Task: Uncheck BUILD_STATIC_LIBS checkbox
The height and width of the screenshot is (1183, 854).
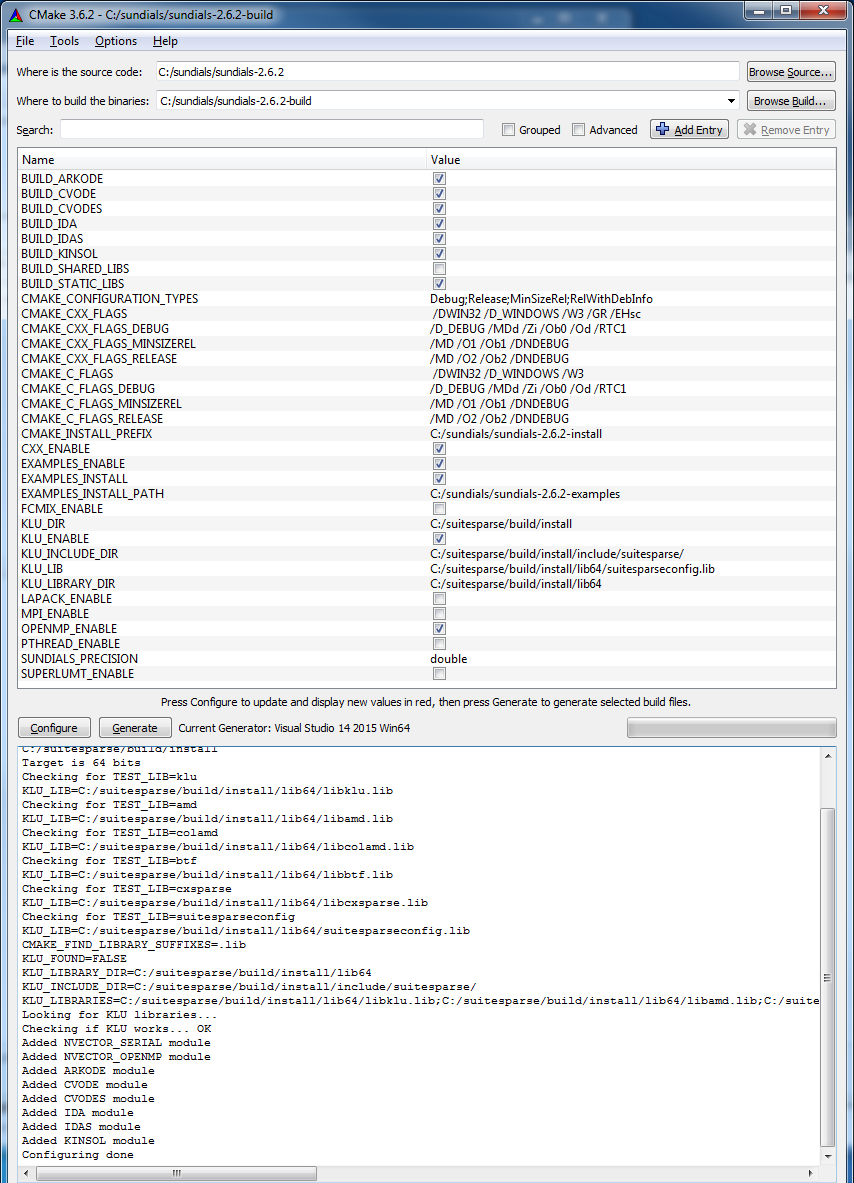Action: [x=439, y=284]
